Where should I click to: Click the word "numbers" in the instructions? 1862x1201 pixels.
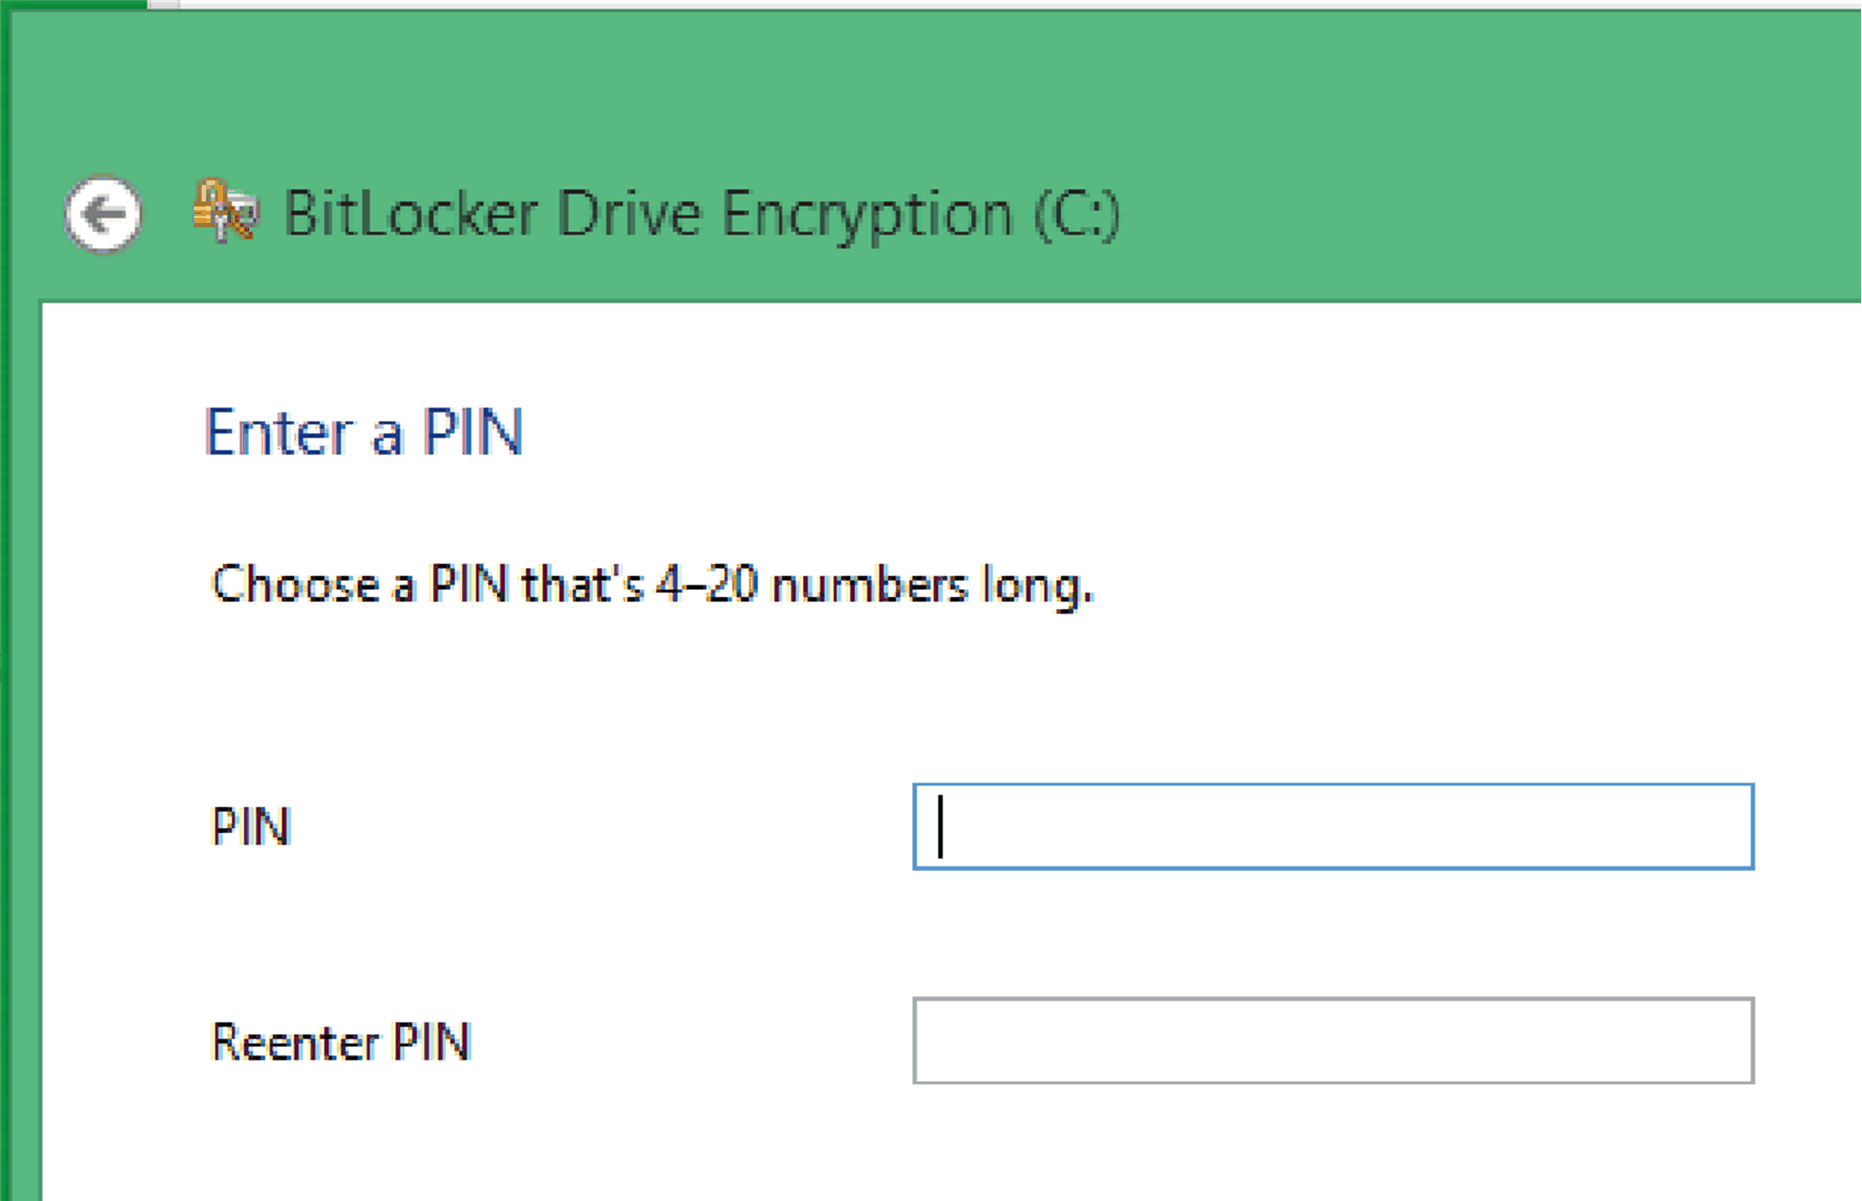click(869, 585)
